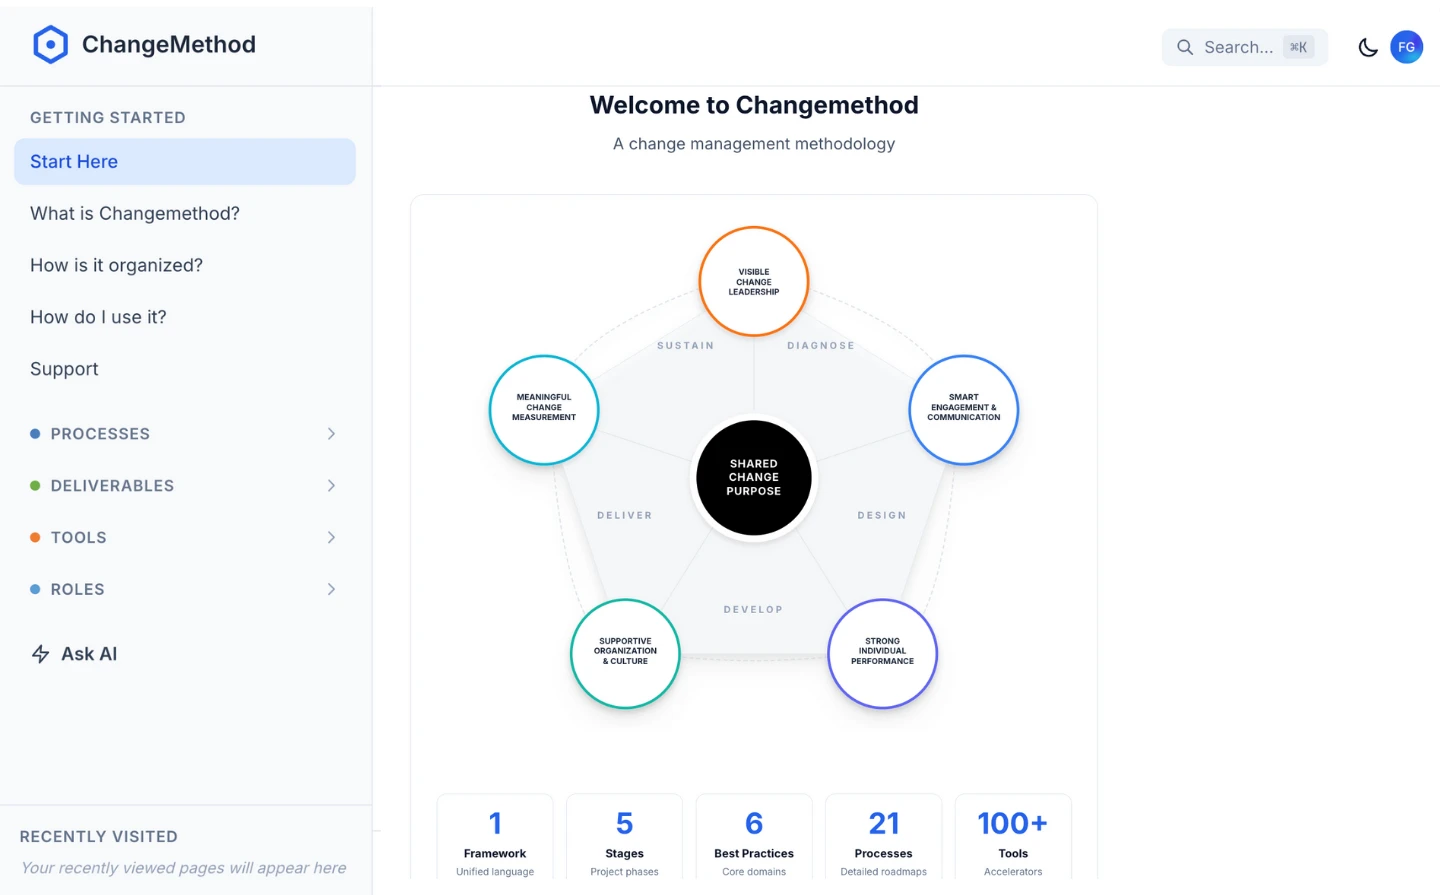The height and width of the screenshot is (895, 1440).
Task: Click the ChangeMethod hexagon logo icon
Action: 50,45
